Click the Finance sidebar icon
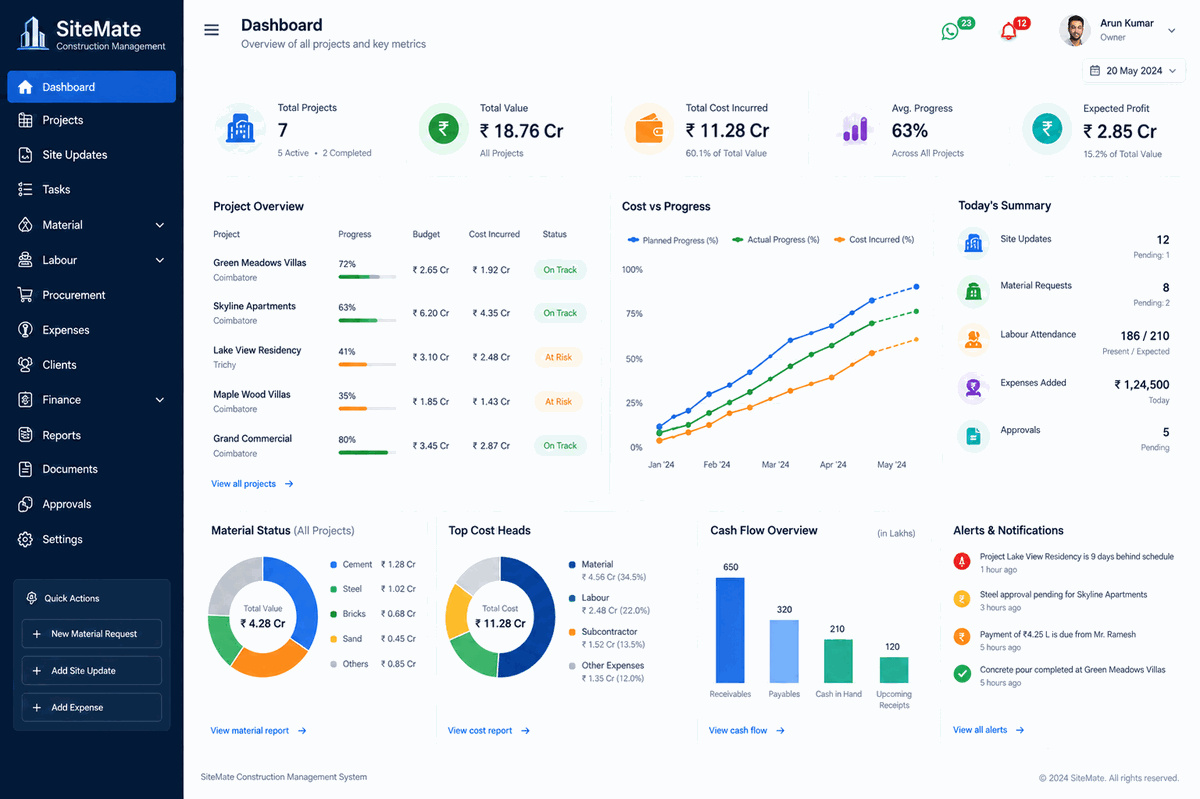The width and height of the screenshot is (1200, 799). coord(25,400)
